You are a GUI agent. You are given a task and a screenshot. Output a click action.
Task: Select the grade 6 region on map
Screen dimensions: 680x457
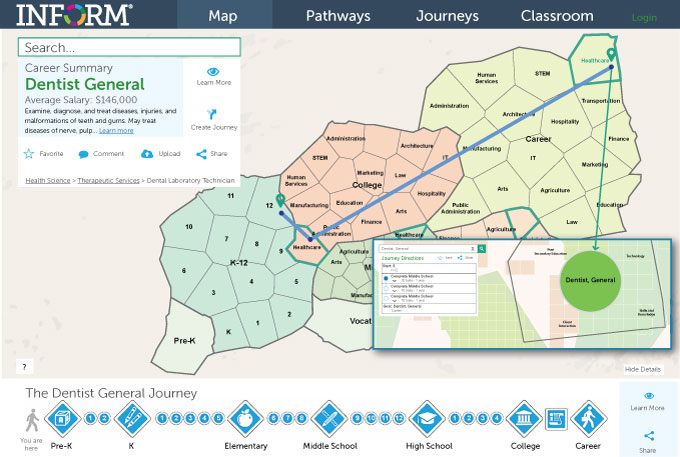[x=184, y=271]
